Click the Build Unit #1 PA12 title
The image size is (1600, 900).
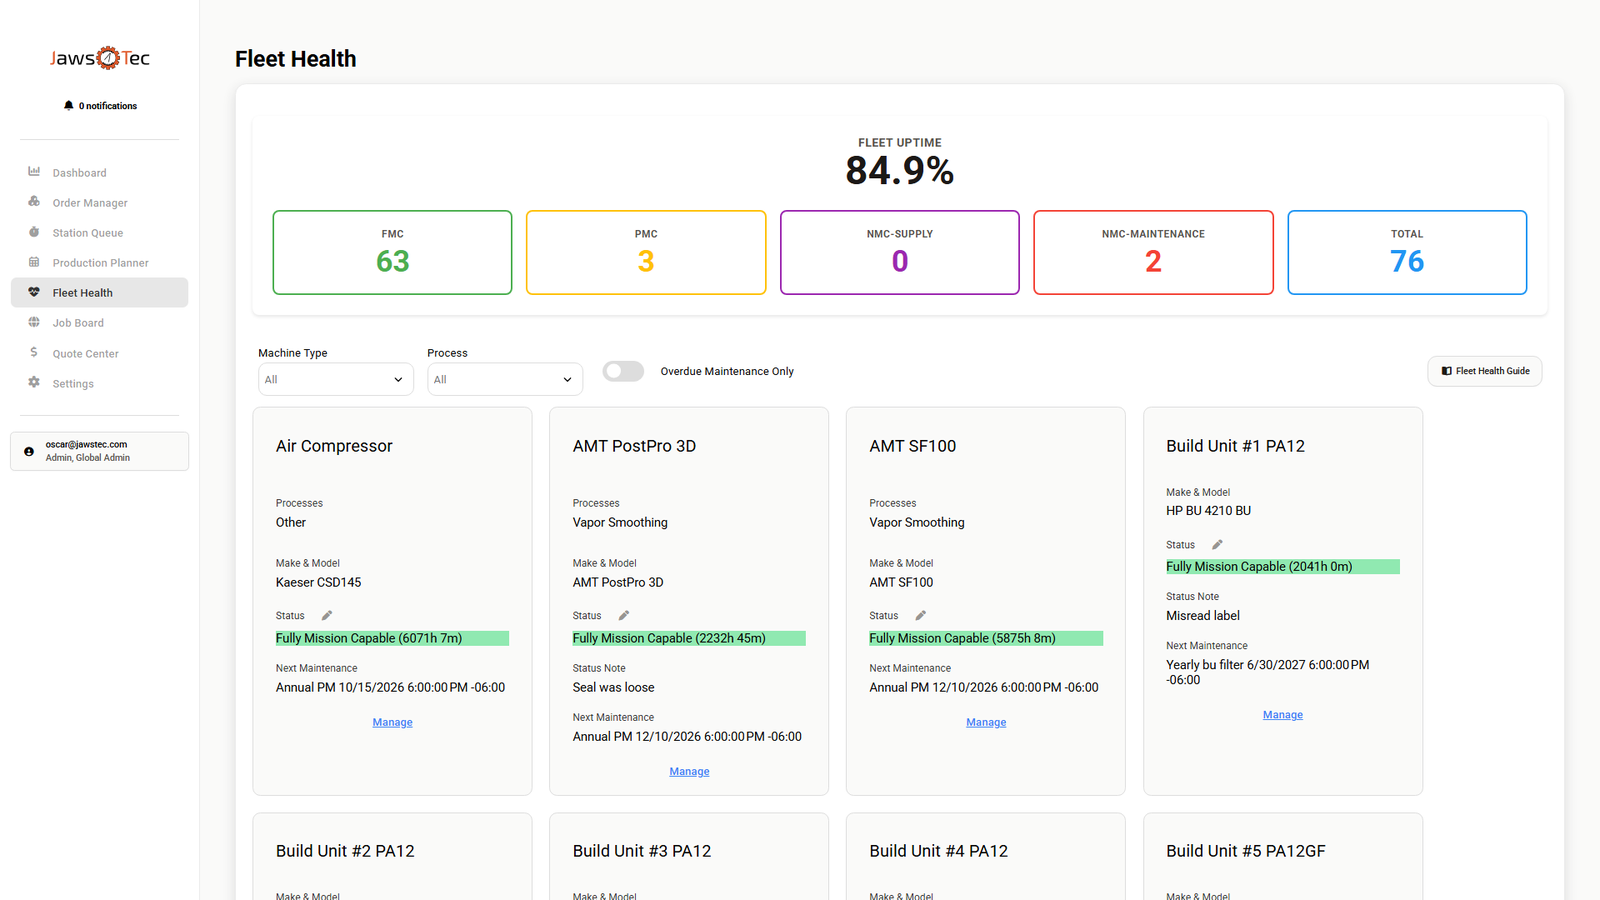tap(1235, 446)
